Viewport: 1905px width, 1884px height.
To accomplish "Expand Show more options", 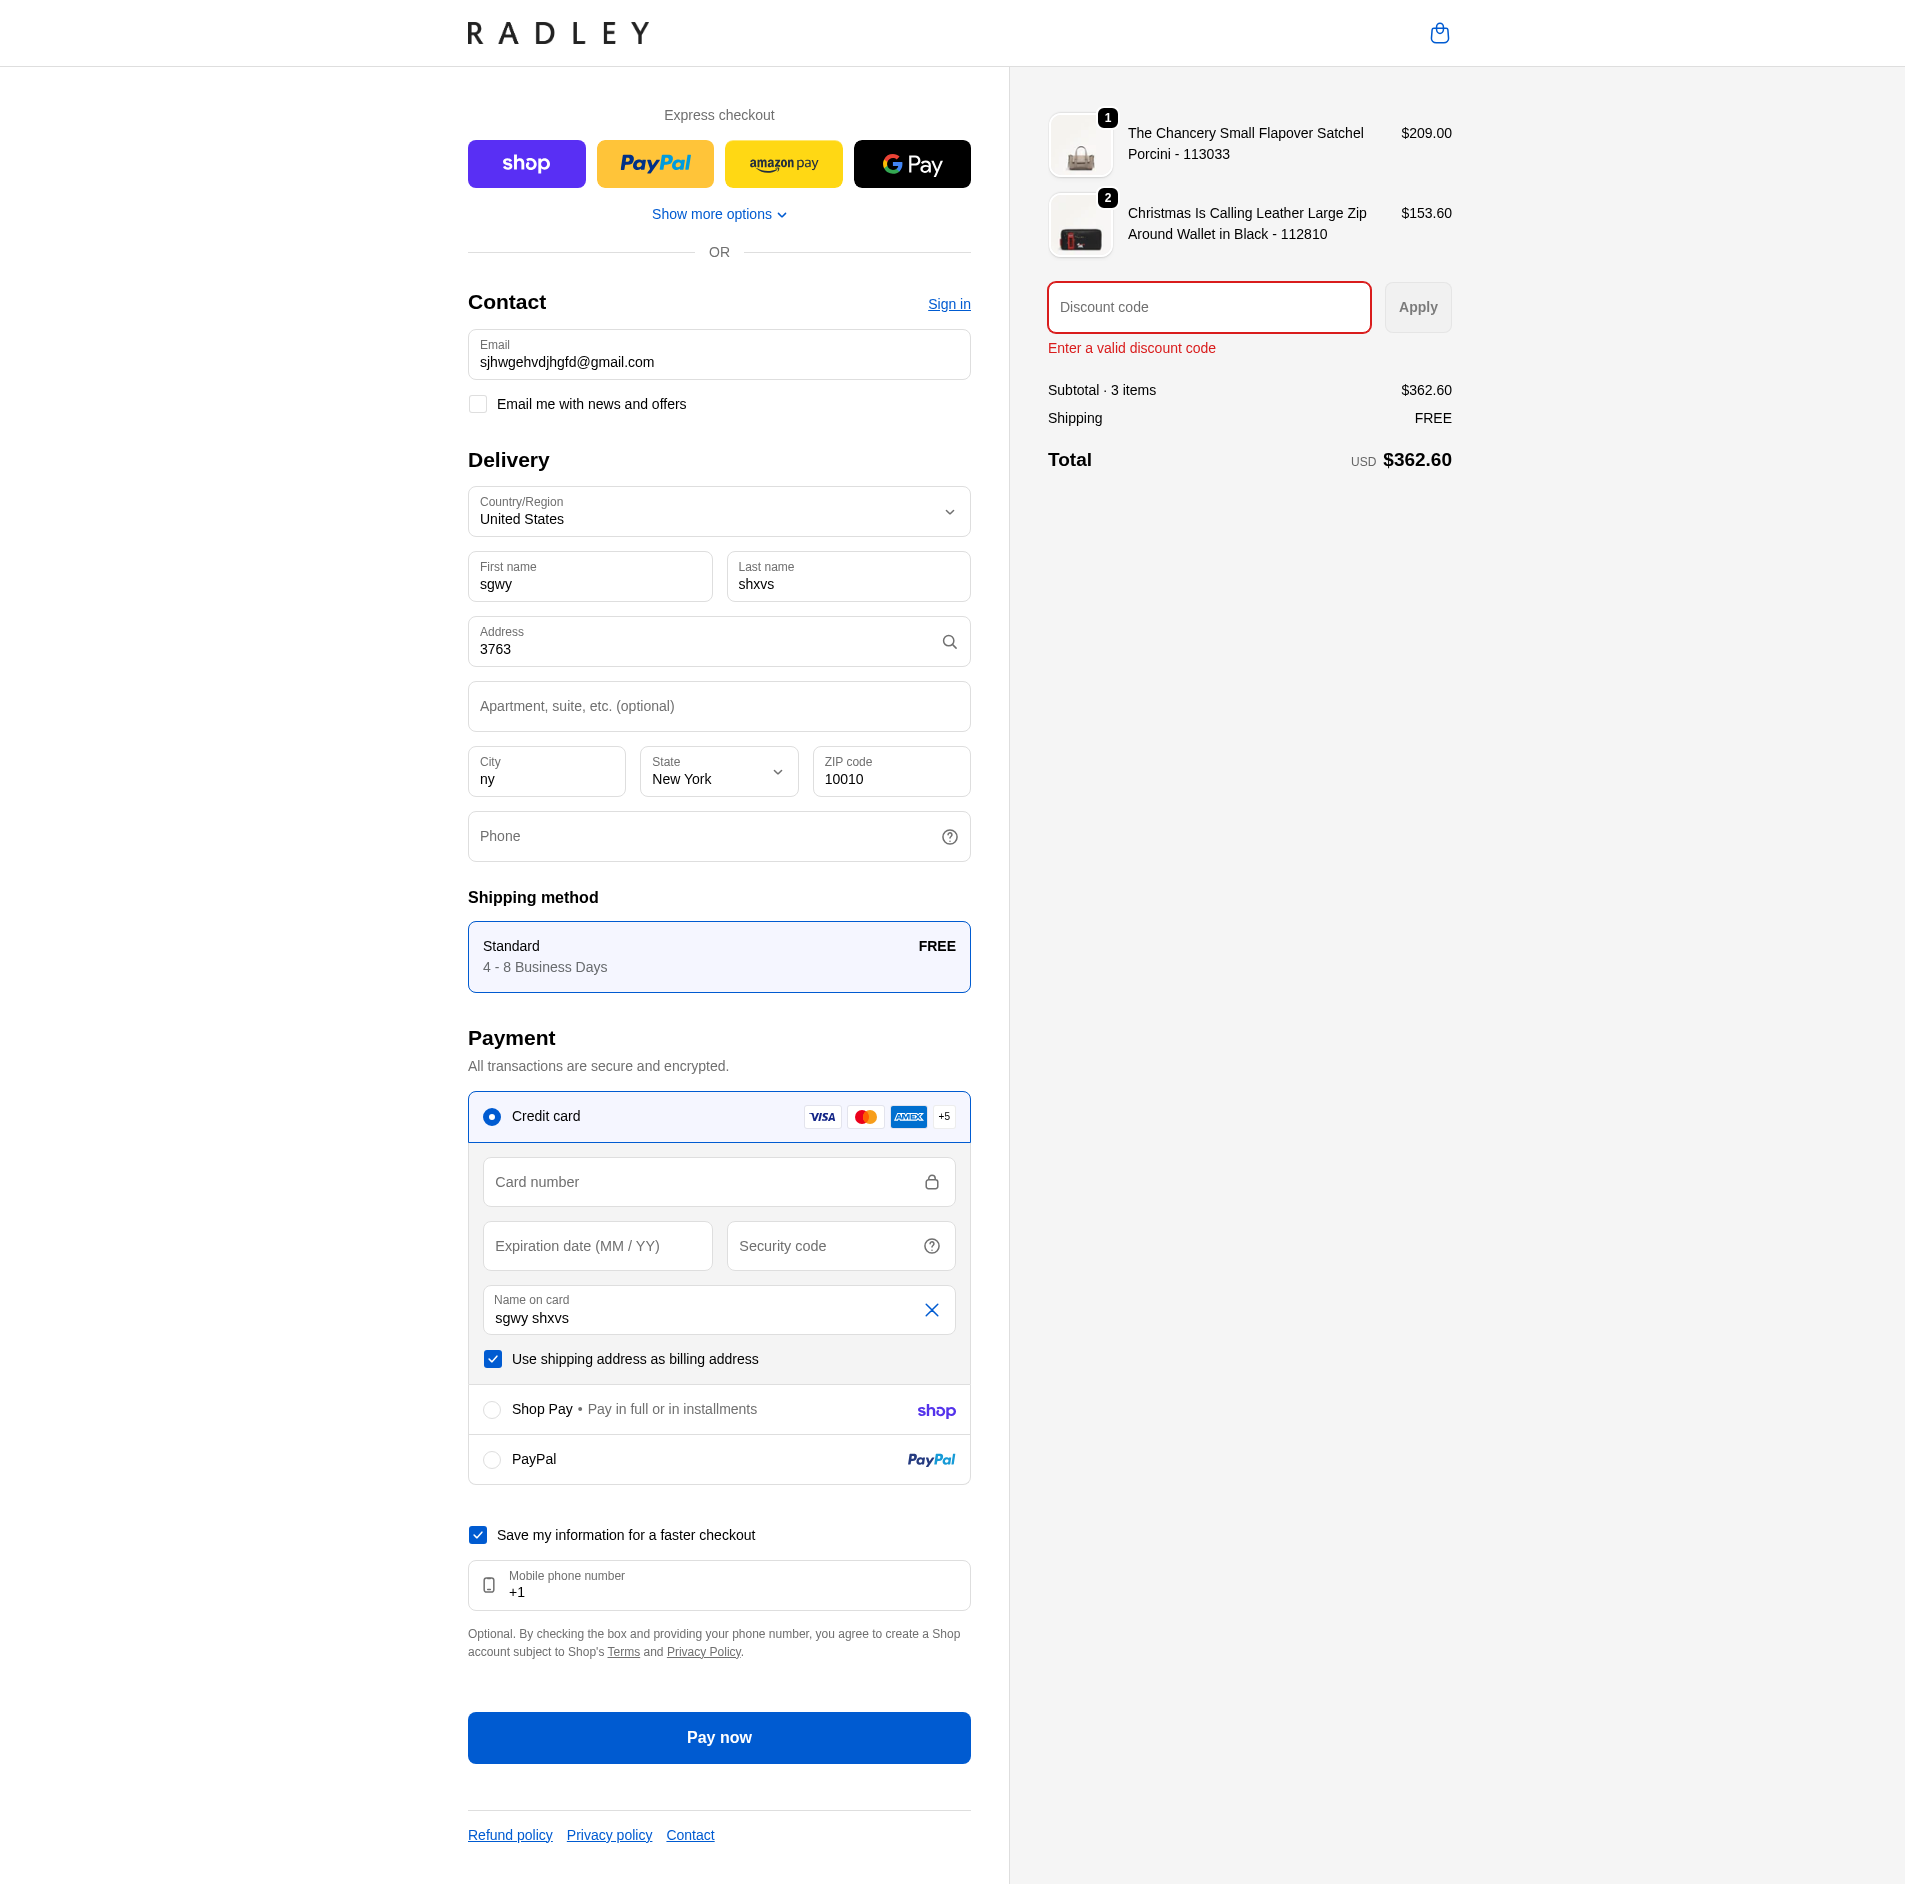I will click(718, 215).
